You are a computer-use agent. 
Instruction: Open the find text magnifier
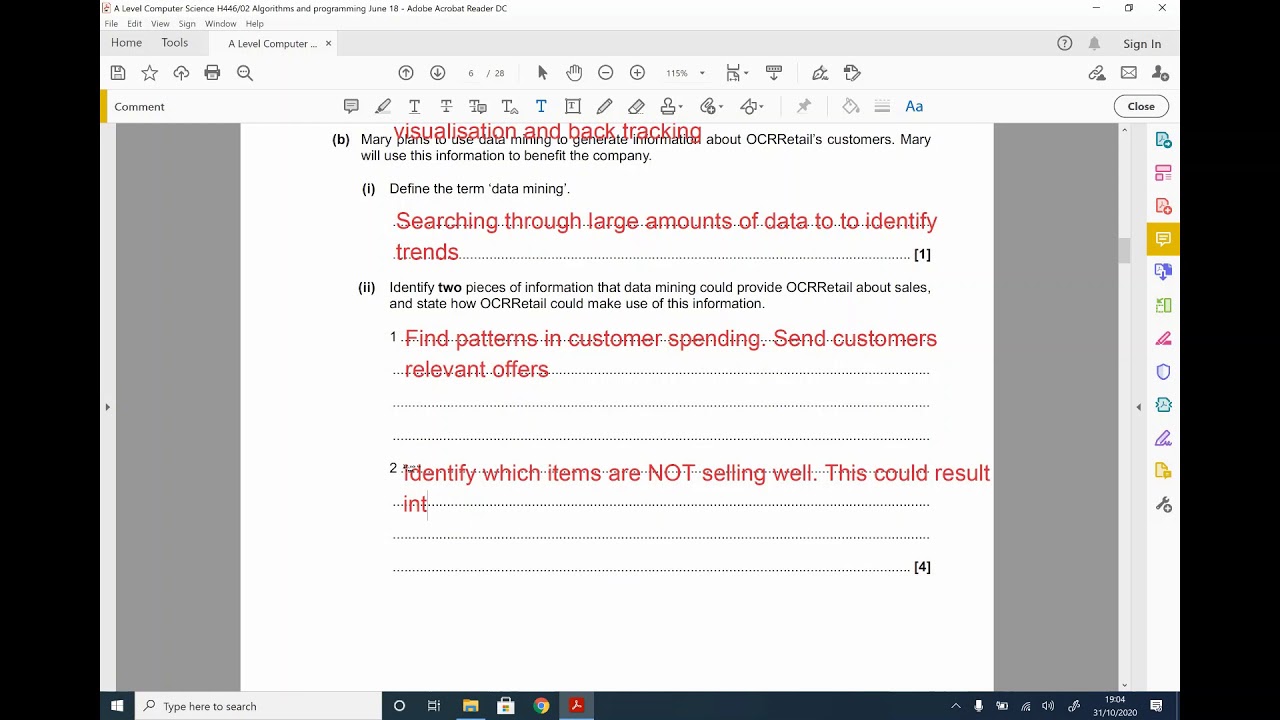point(245,73)
